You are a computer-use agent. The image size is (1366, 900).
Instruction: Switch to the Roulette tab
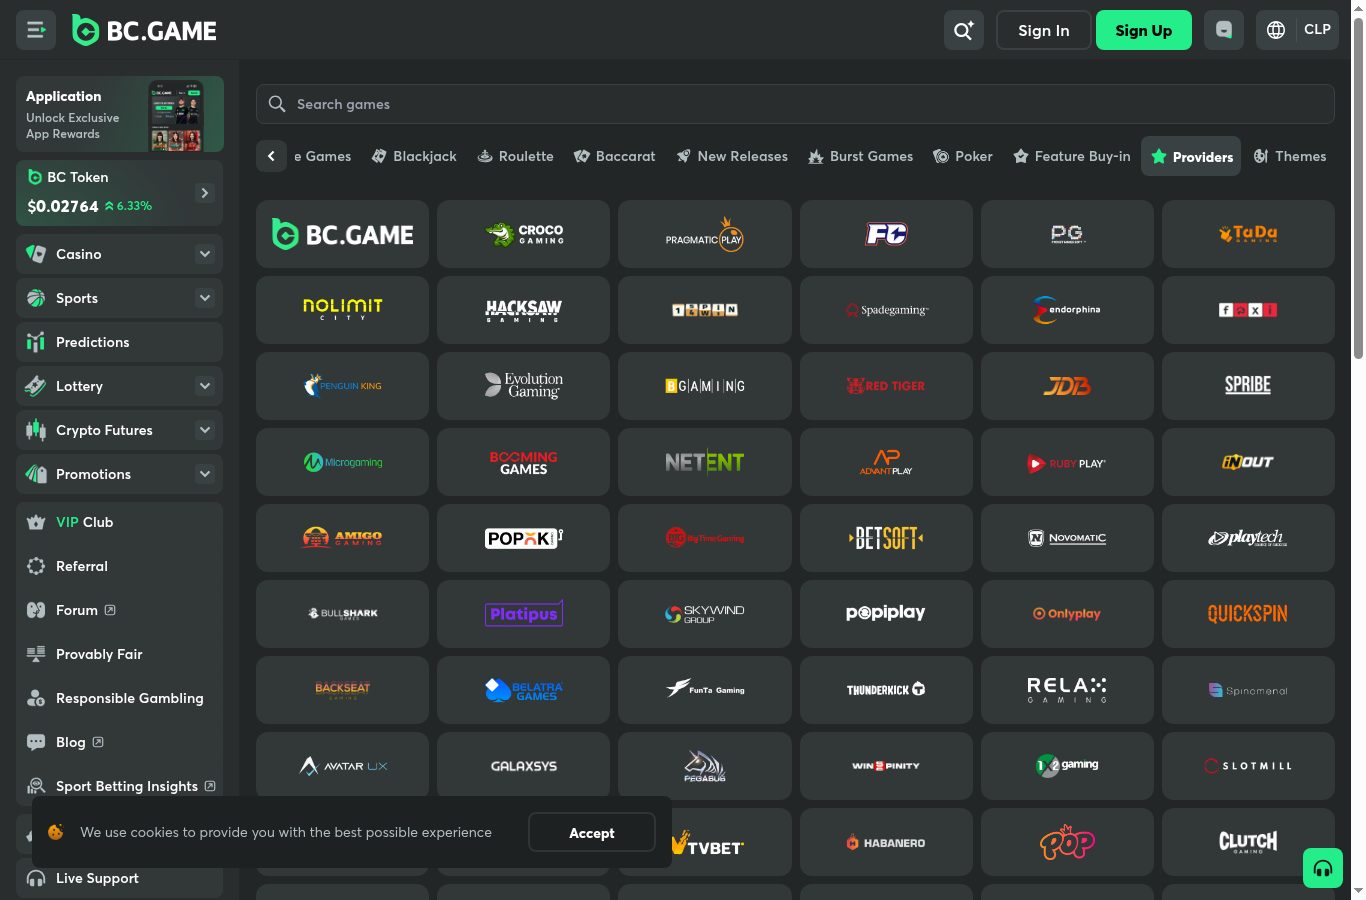tap(515, 156)
